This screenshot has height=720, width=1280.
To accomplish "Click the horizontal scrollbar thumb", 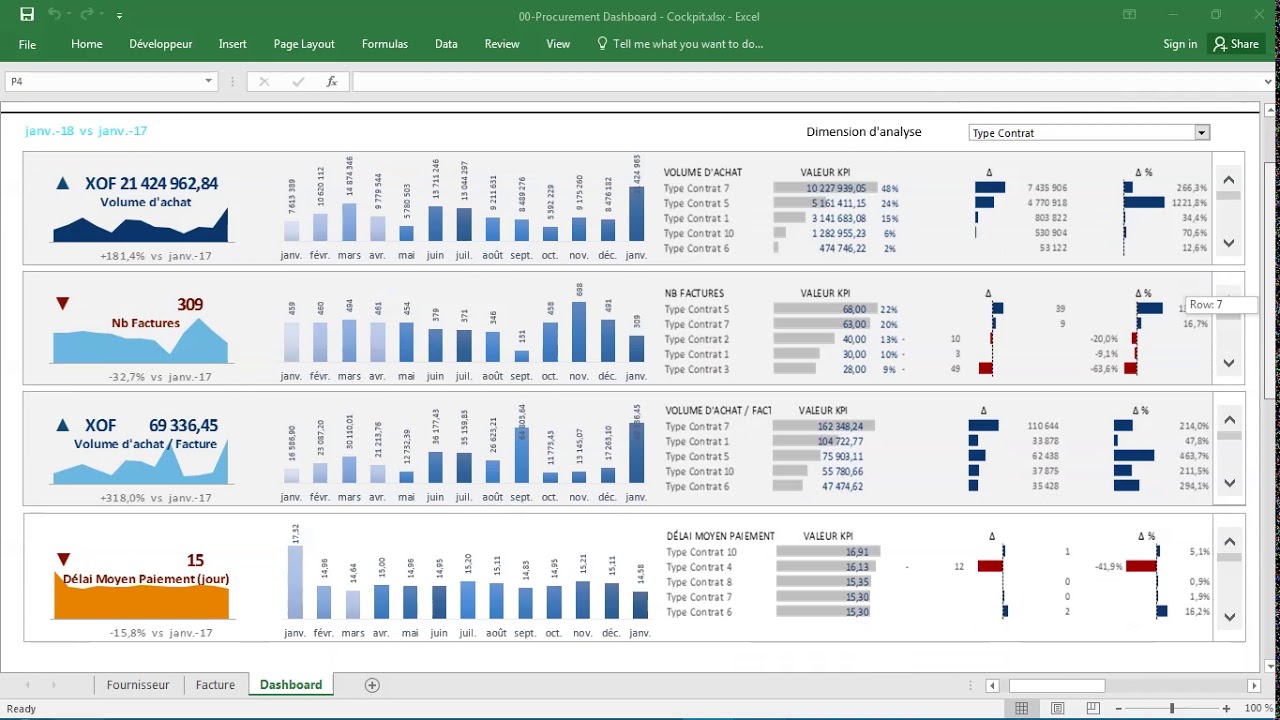I will point(1057,686).
